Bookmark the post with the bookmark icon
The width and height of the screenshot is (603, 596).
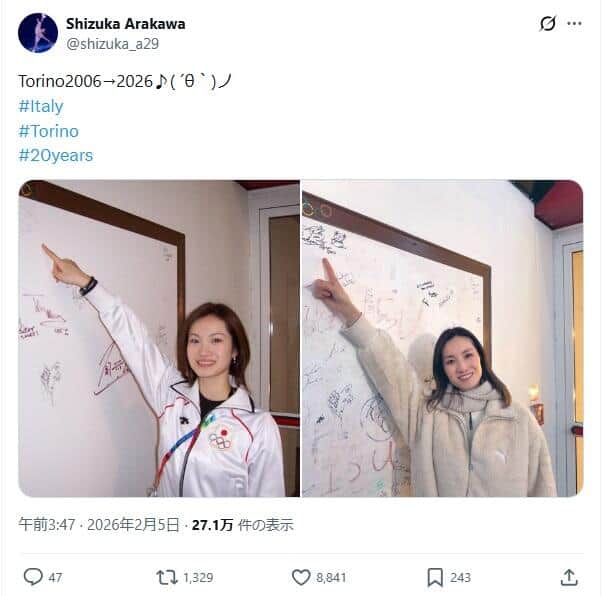point(435,577)
